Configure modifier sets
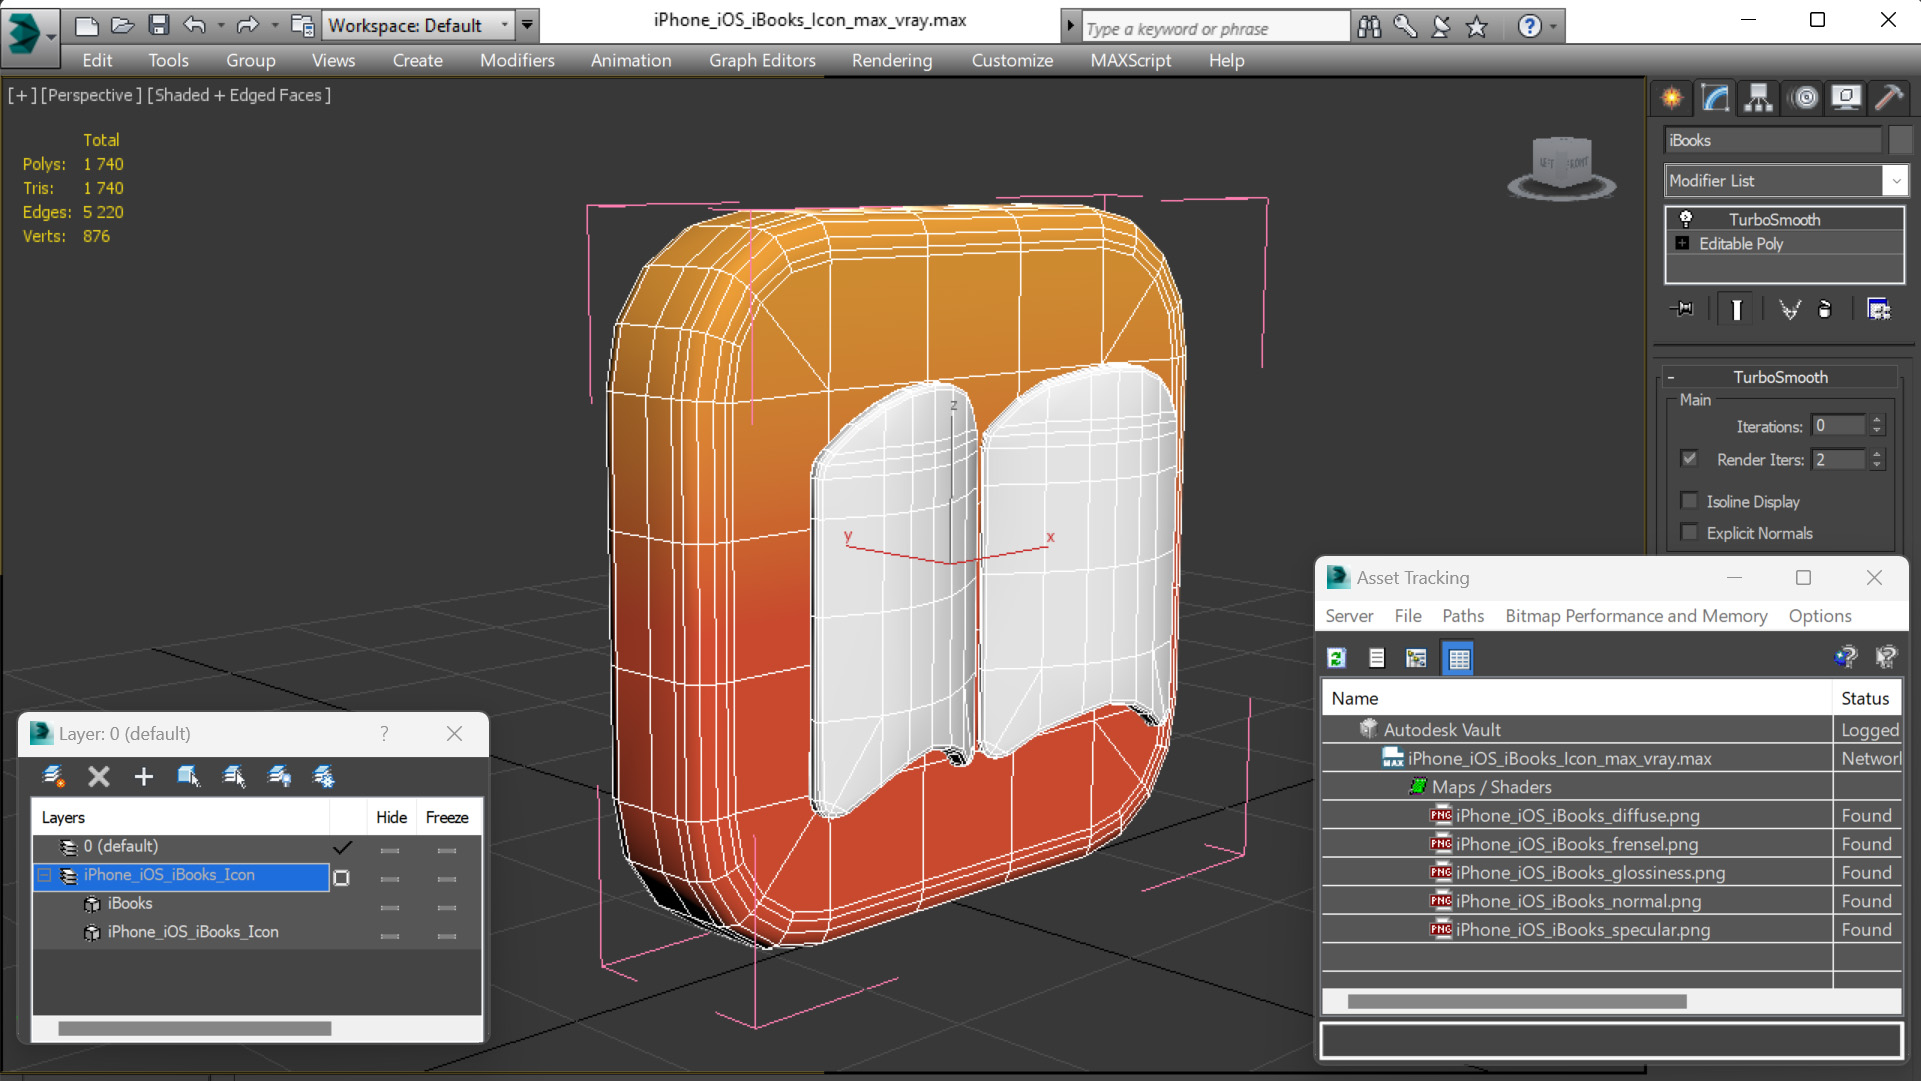This screenshot has height=1081, width=1921. (1879, 309)
